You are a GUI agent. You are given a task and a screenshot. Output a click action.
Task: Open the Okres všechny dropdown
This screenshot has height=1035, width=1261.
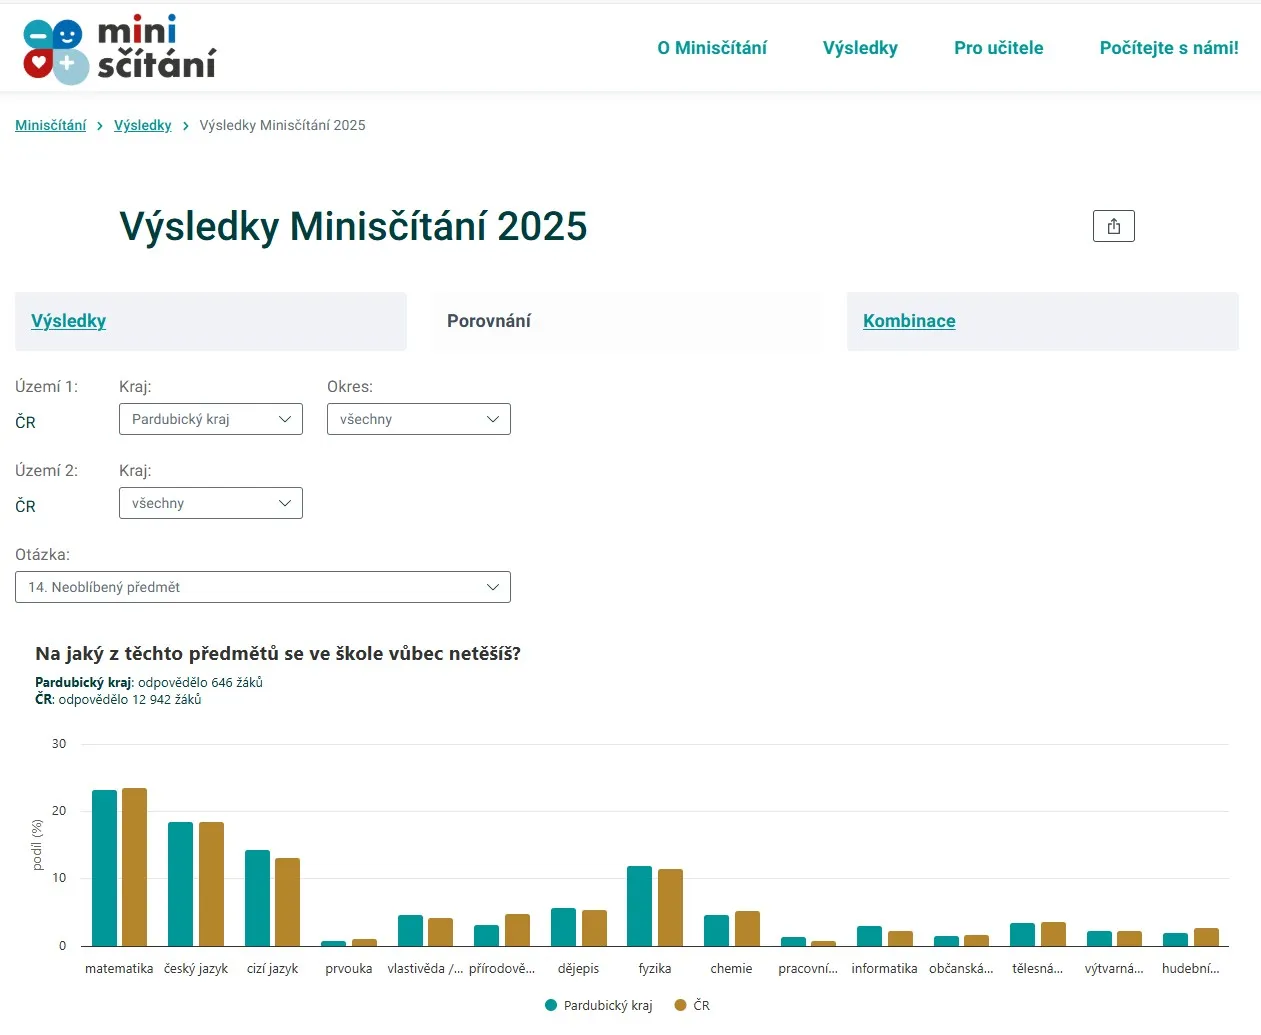(418, 419)
